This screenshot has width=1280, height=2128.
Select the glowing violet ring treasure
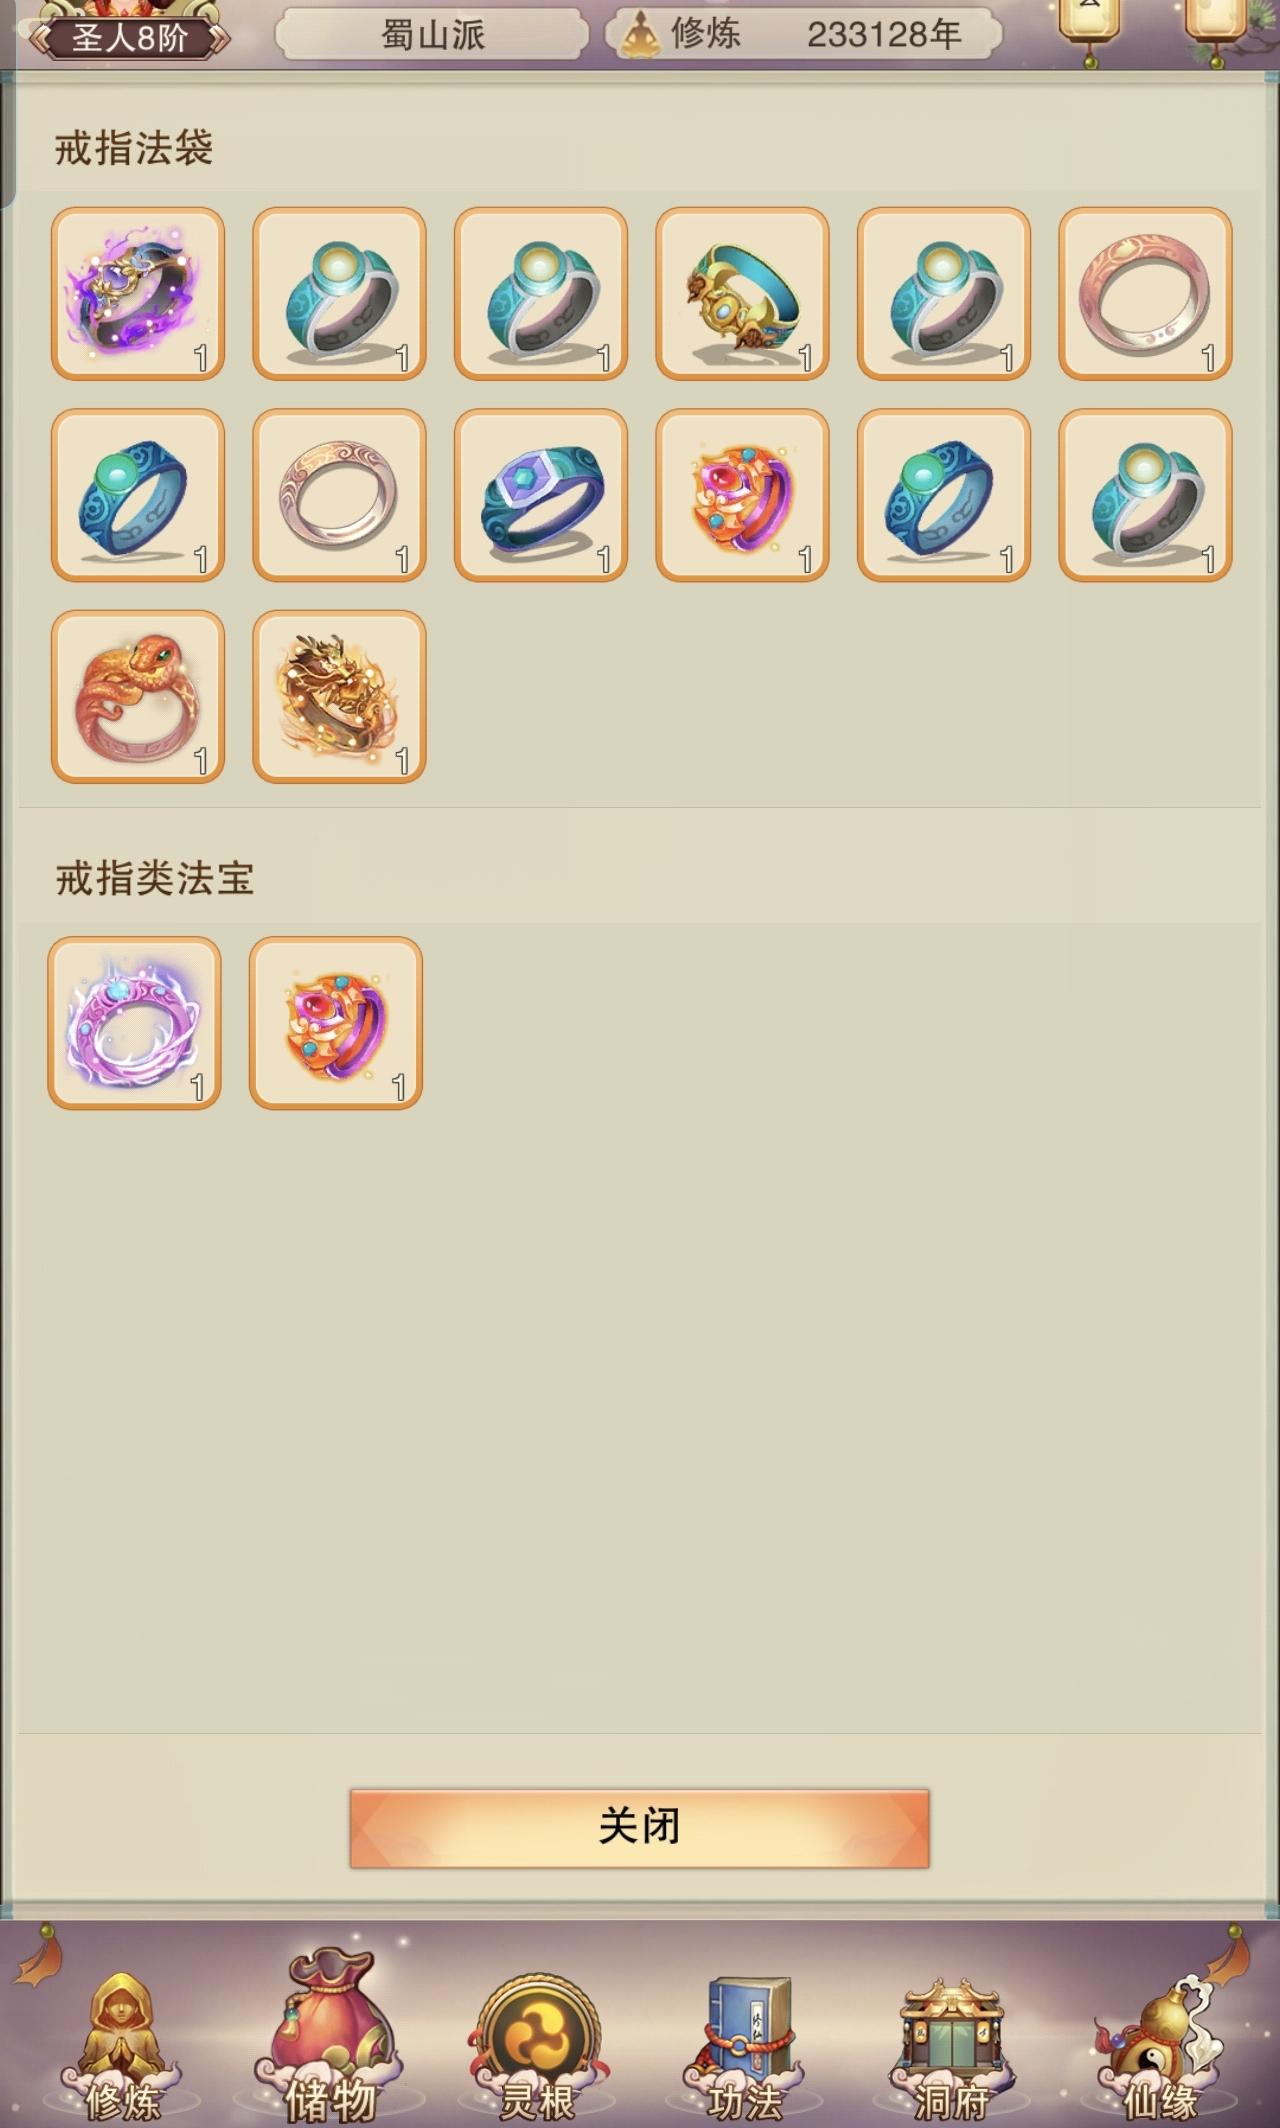(135, 1023)
